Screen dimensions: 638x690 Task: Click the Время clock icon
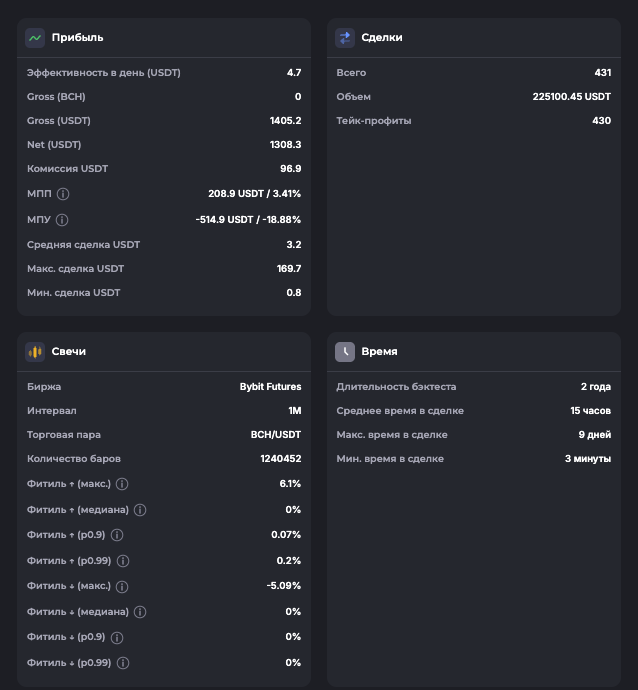coord(345,352)
